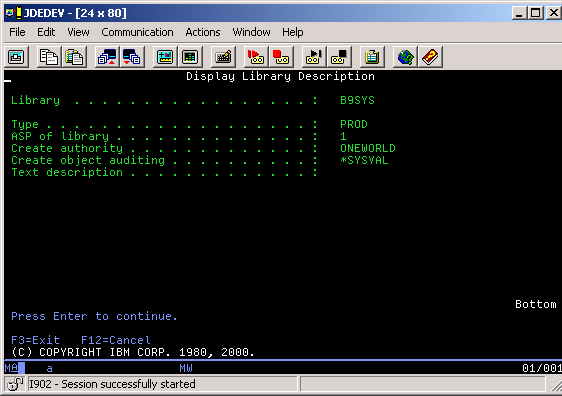This screenshot has height=396, width=562.
Task: Open the Window menu
Action: [251, 32]
